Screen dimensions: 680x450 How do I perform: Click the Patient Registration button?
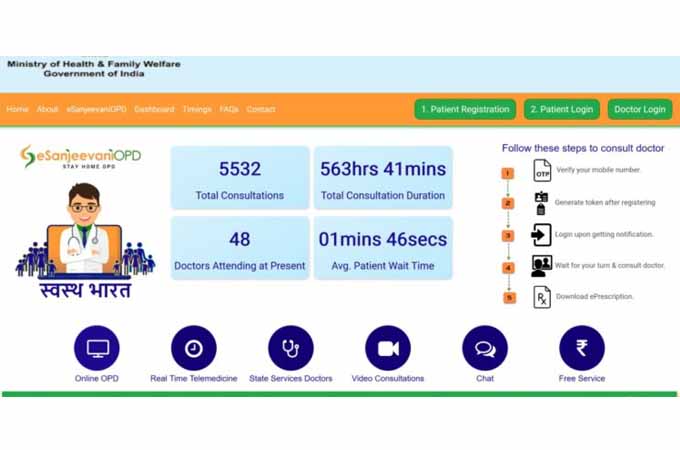click(465, 109)
